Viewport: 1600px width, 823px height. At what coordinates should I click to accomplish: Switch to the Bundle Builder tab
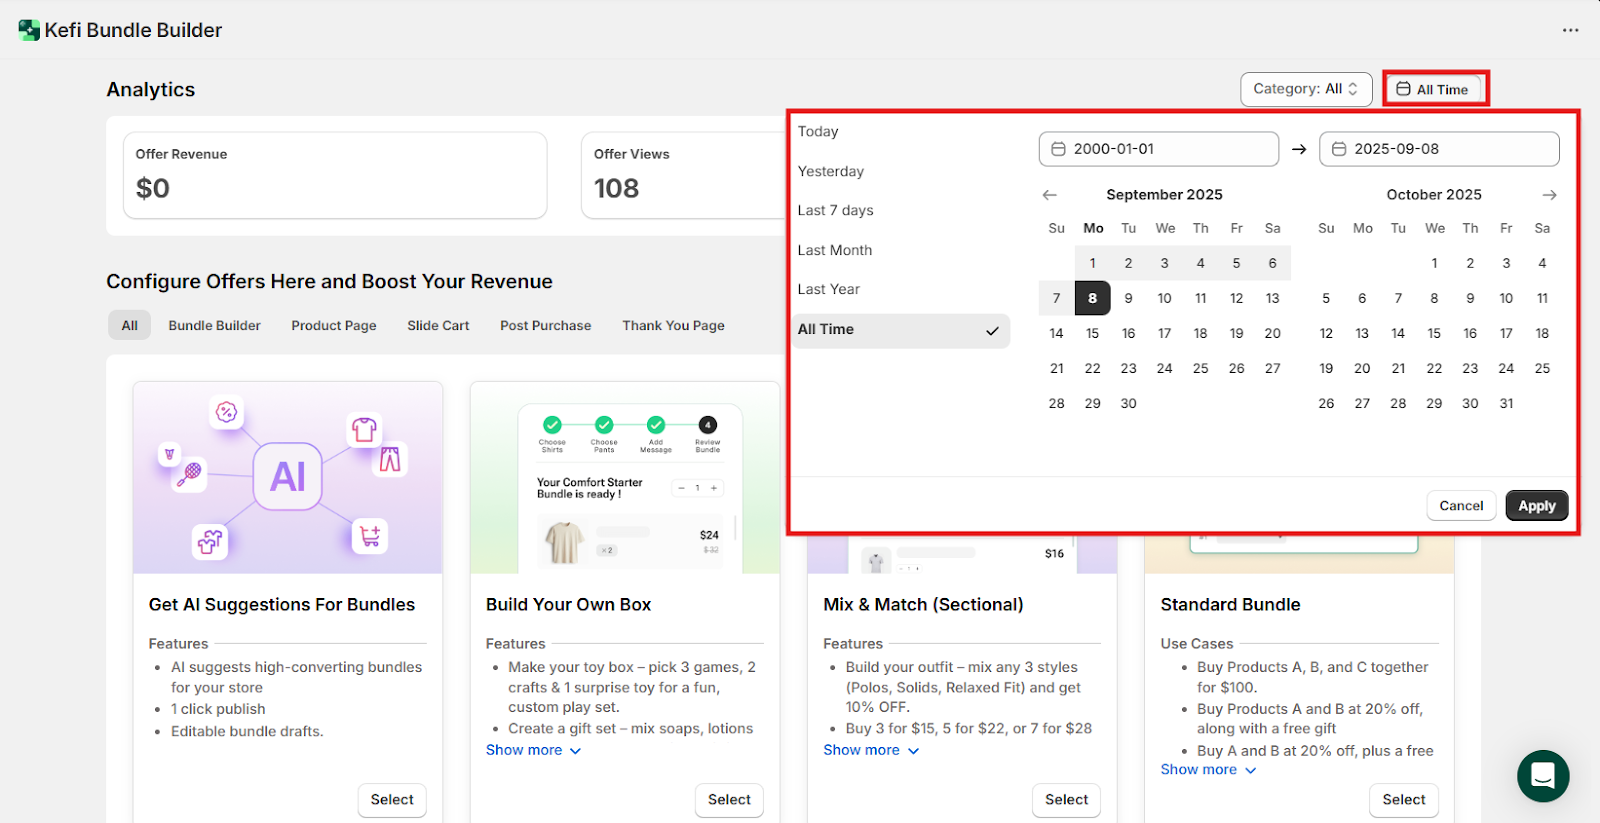coord(214,326)
